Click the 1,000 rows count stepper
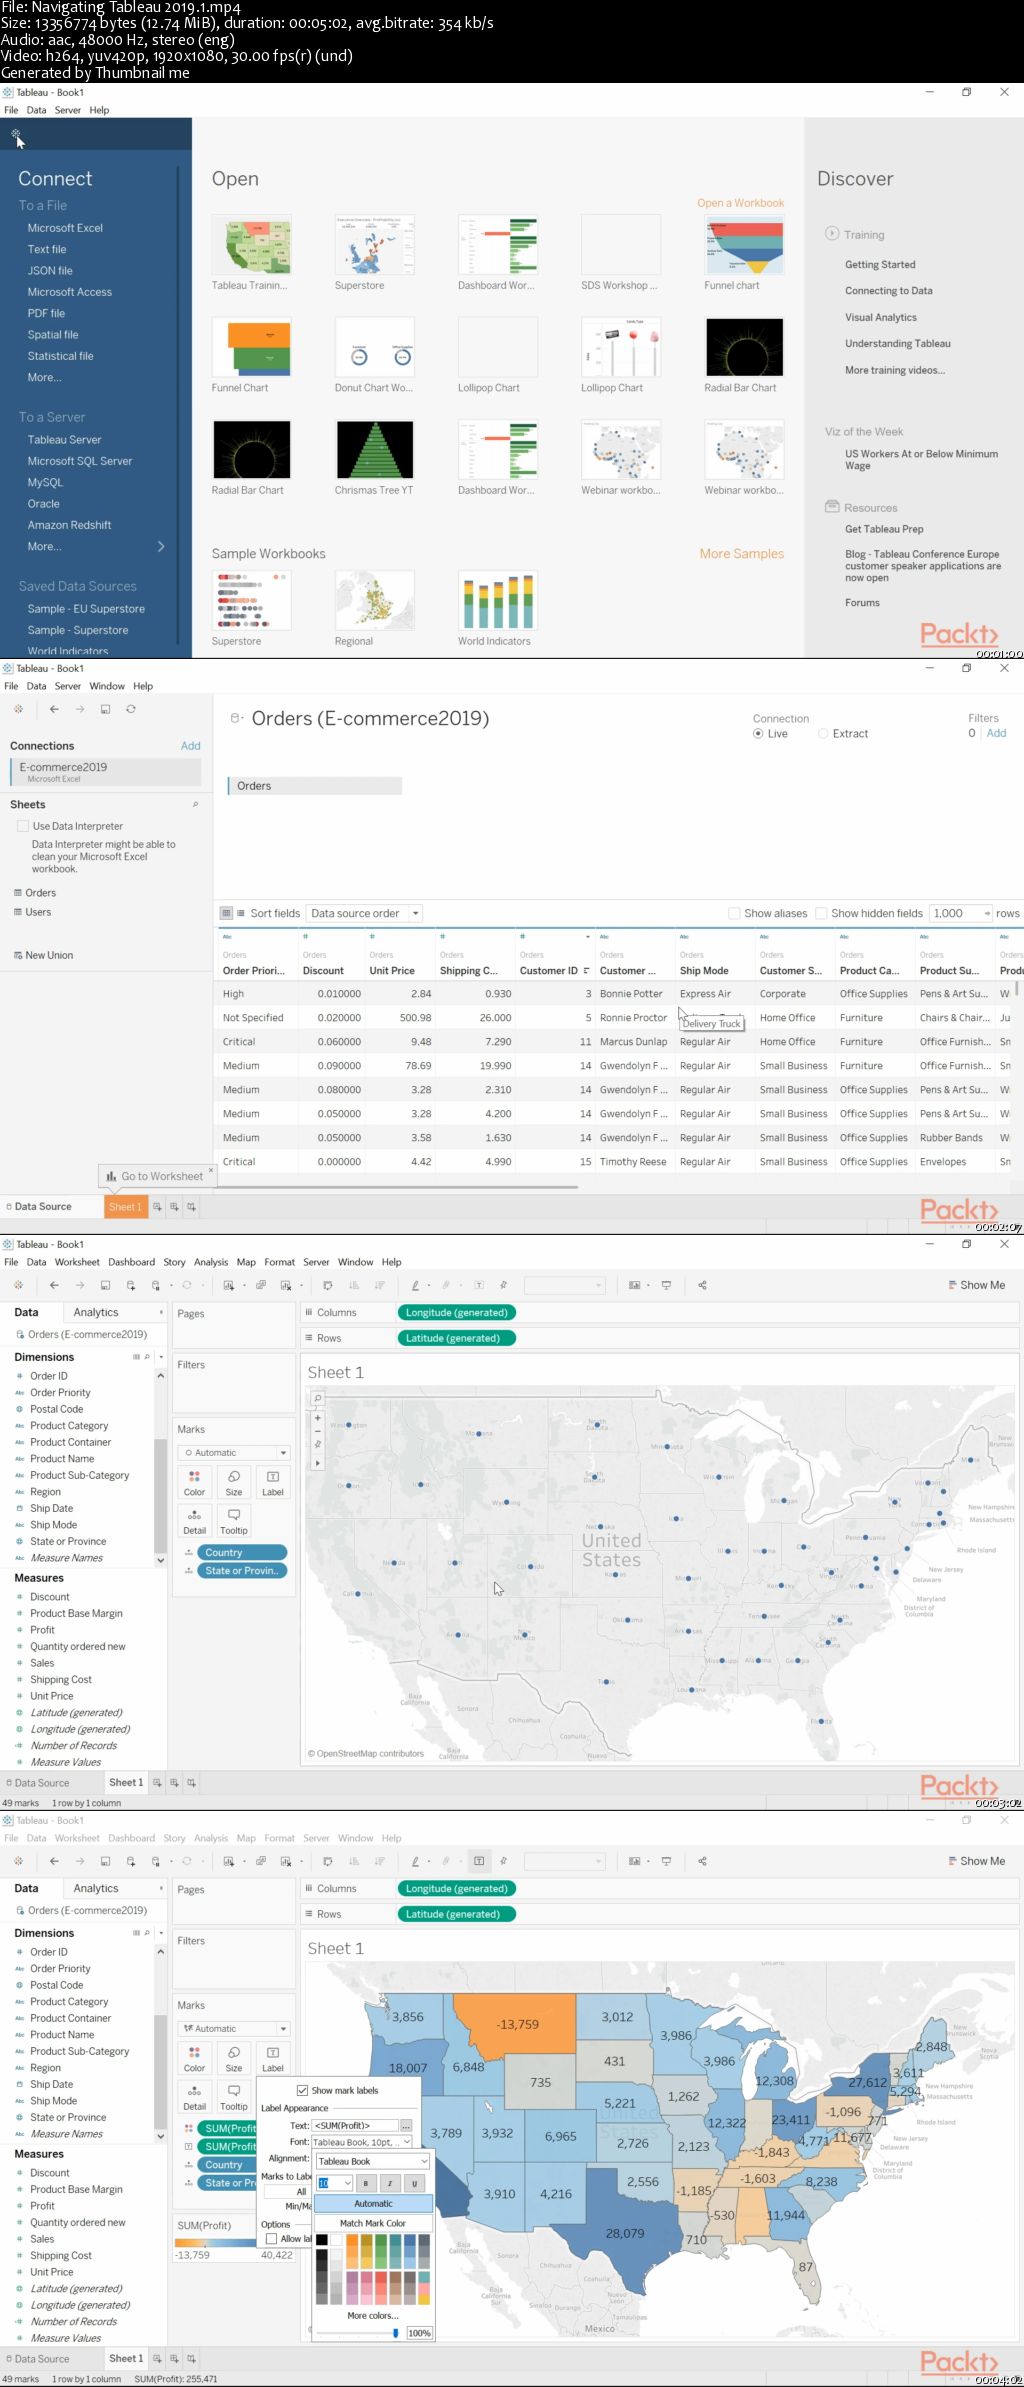 pyautogui.click(x=986, y=913)
